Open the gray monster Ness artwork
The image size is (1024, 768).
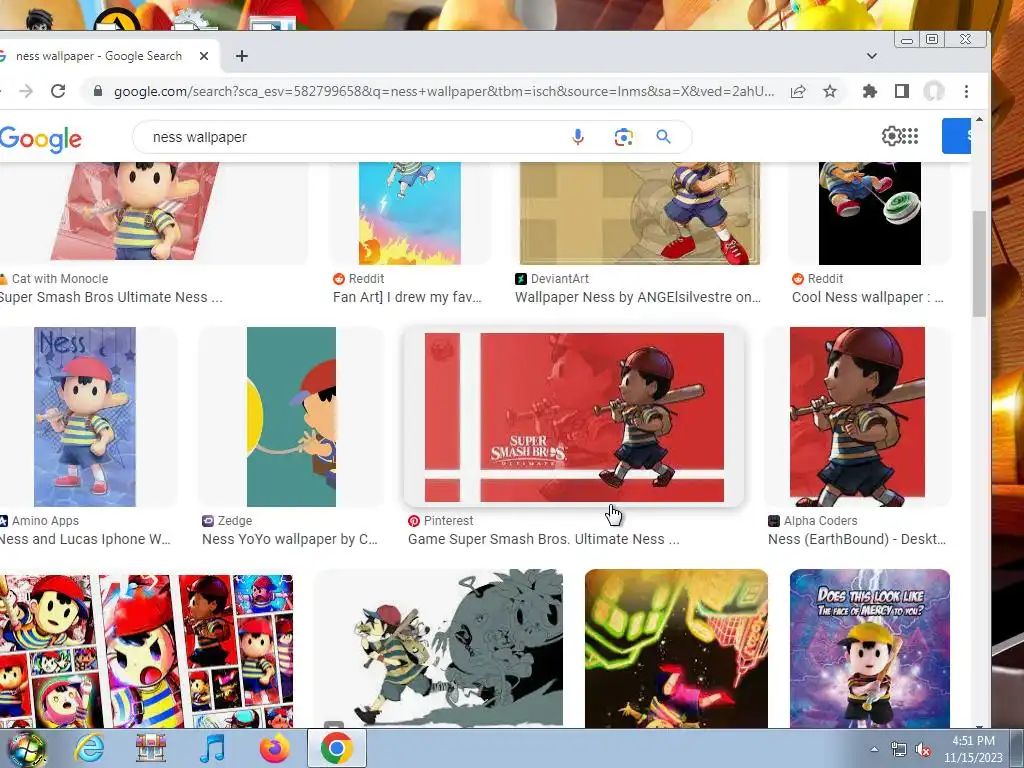(439, 648)
